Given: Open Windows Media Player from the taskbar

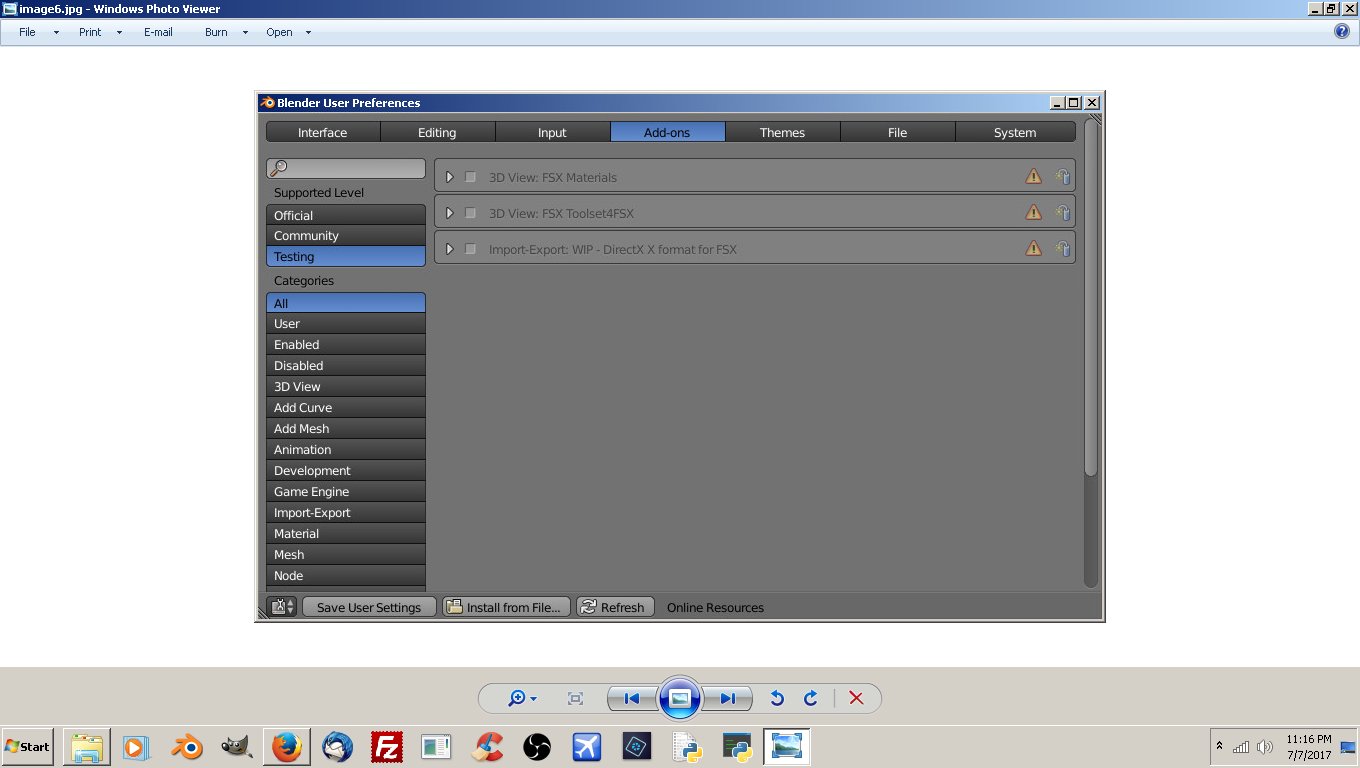Looking at the screenshot, I should [136, 747].
